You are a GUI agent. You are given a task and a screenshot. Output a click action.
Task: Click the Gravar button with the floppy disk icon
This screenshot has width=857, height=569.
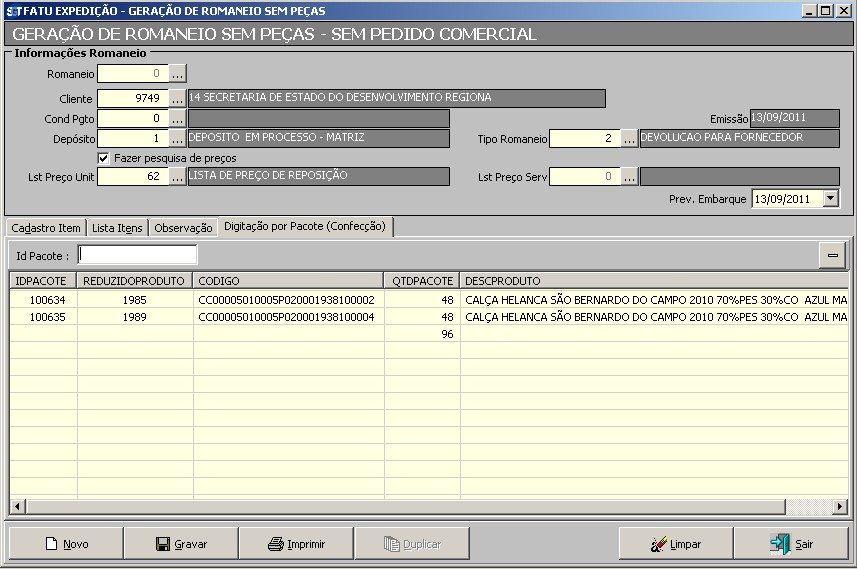(181, 544)
